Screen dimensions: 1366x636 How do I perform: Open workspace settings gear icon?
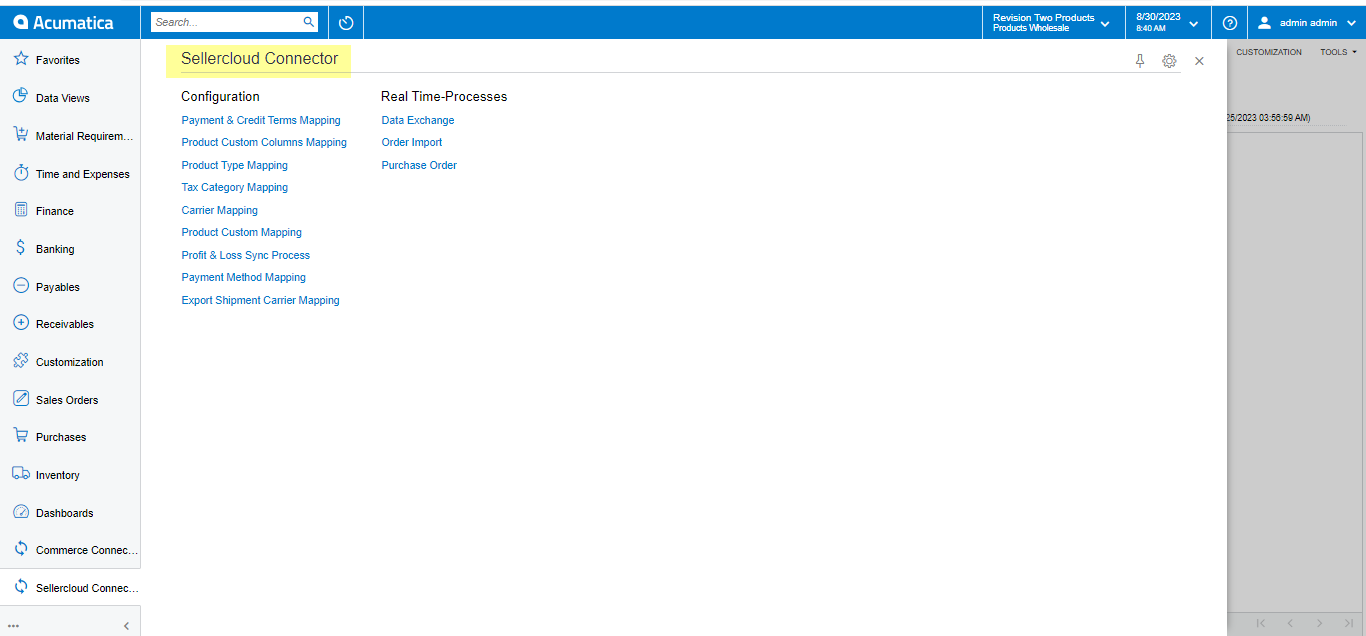click(1169, 61)
